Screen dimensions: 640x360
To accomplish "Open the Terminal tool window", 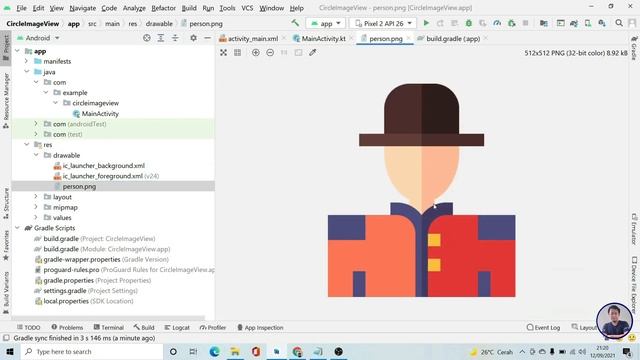I will (x=109, y=327).
